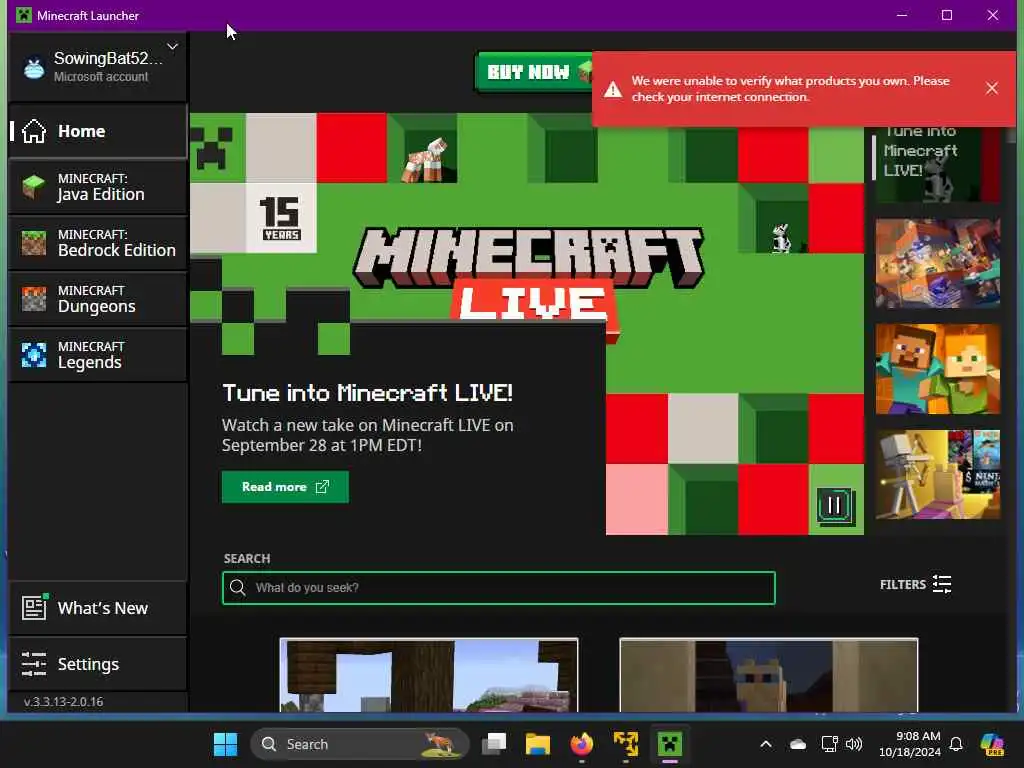1024x768 pixels.
Task: Click the Dungeons block icon
Action: click(x=34, y=299)
